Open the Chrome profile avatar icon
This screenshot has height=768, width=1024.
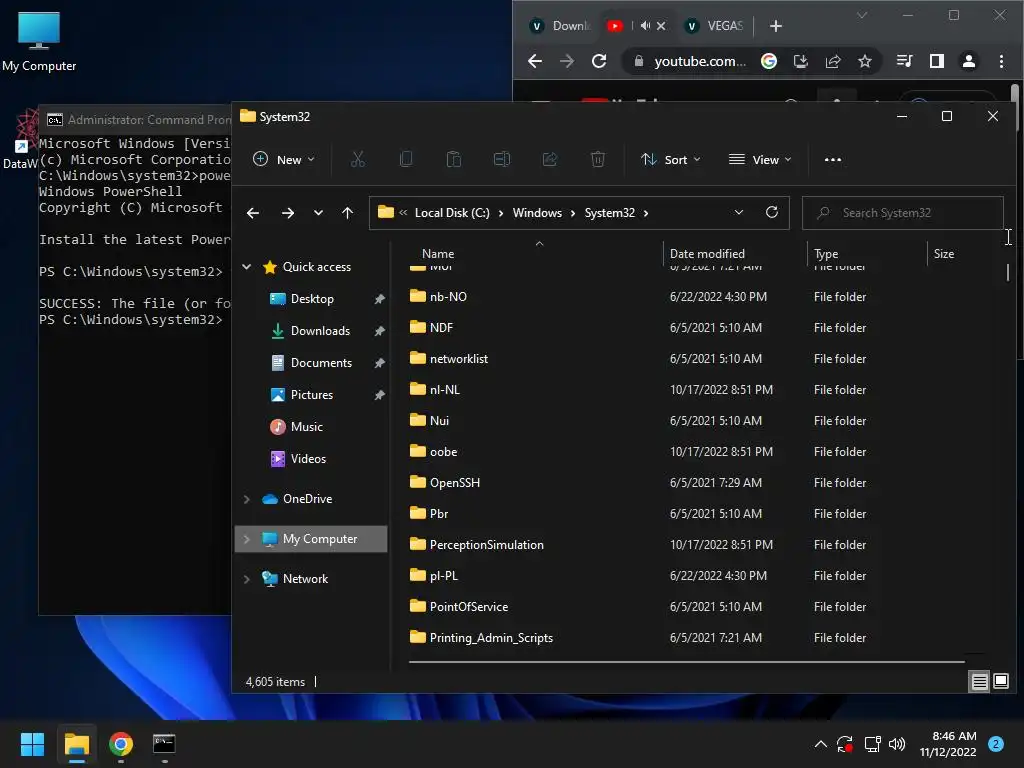(x=968, y=61)
